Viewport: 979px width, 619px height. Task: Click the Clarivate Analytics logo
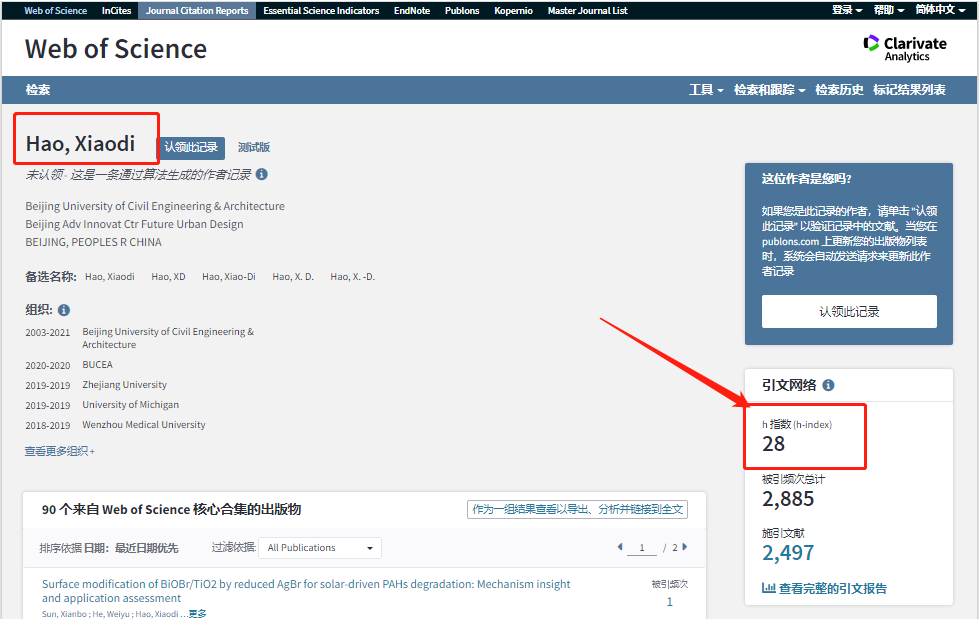click(905, 48)
